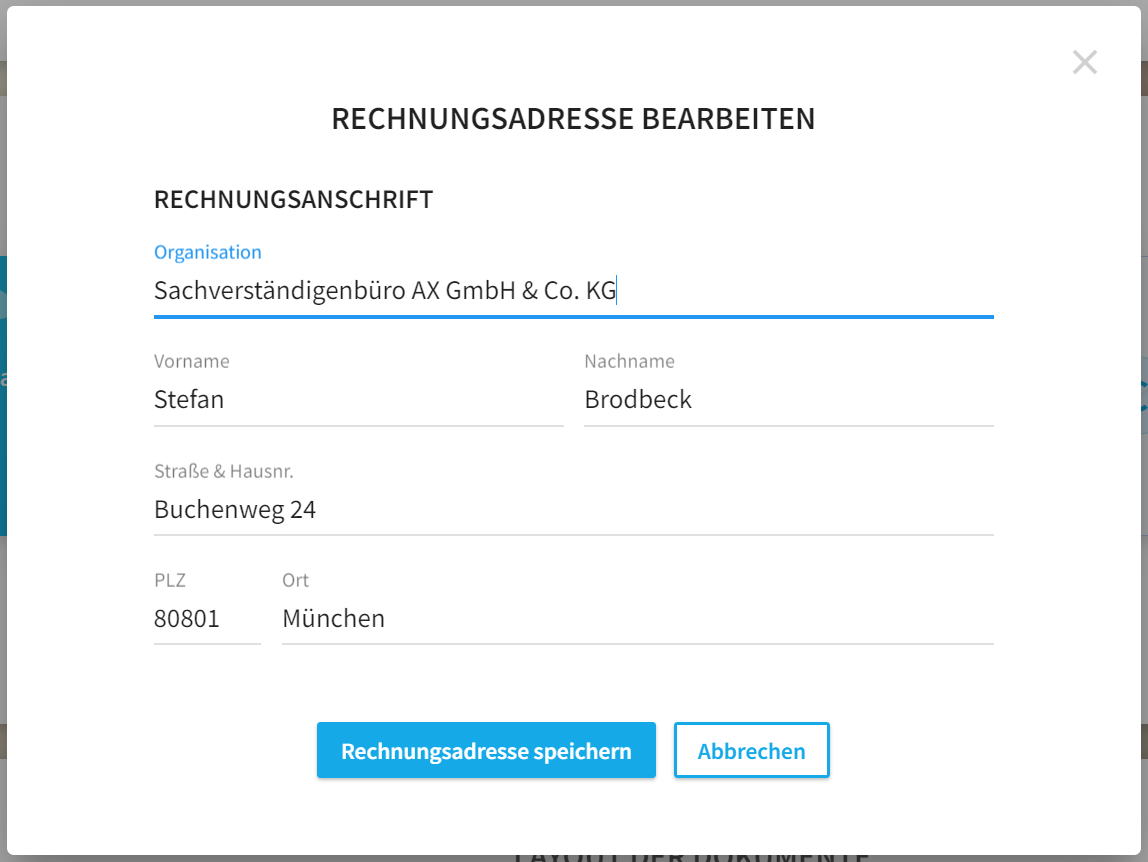Save with Rechnungsadresse speichern button

click(x=486, y=750)
